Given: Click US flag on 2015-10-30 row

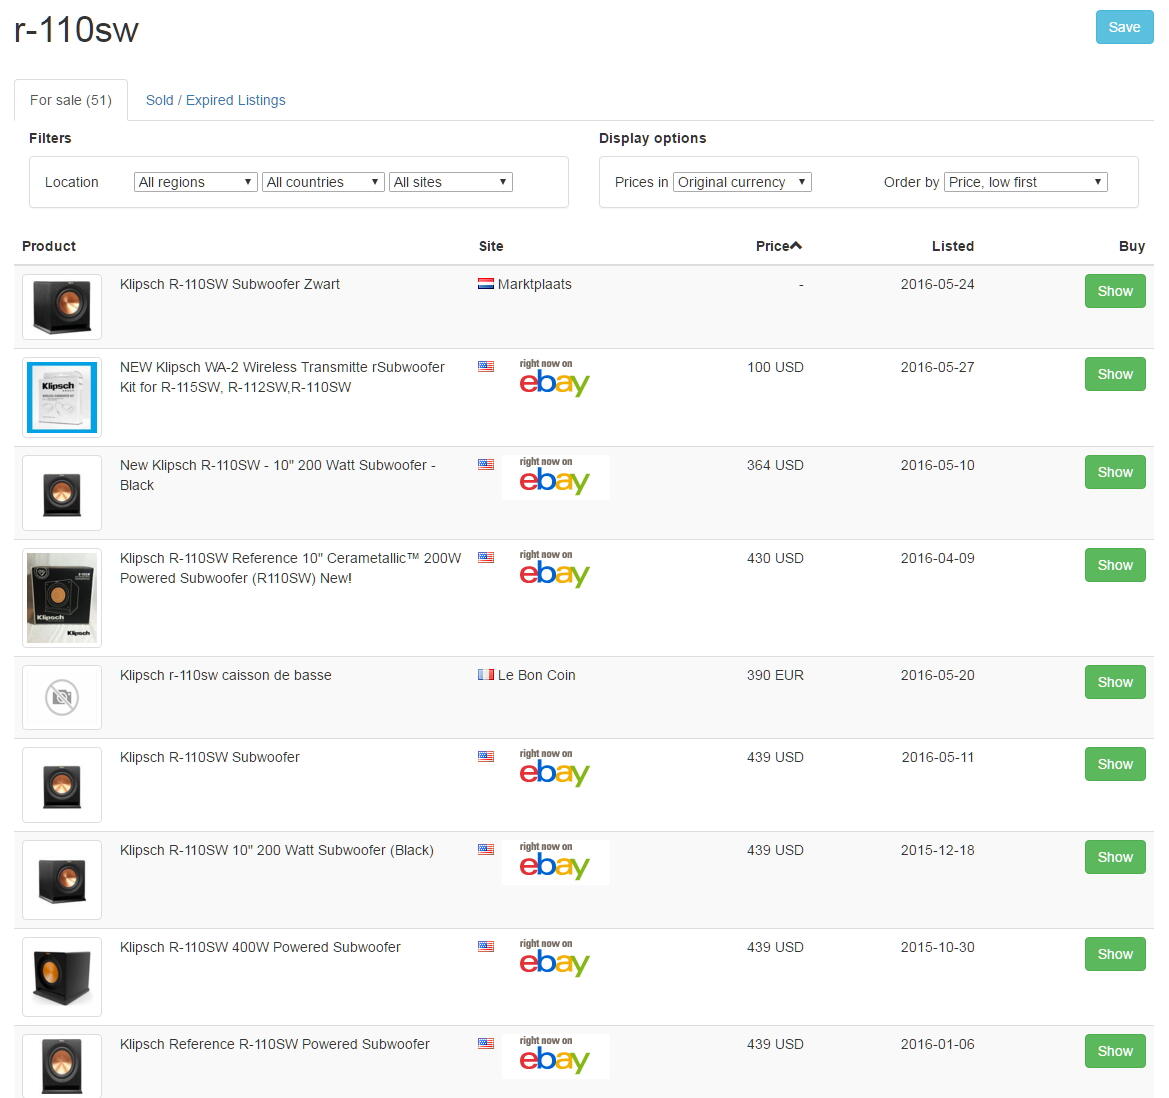Looking at the screenshot, I should tap(485, 947).
